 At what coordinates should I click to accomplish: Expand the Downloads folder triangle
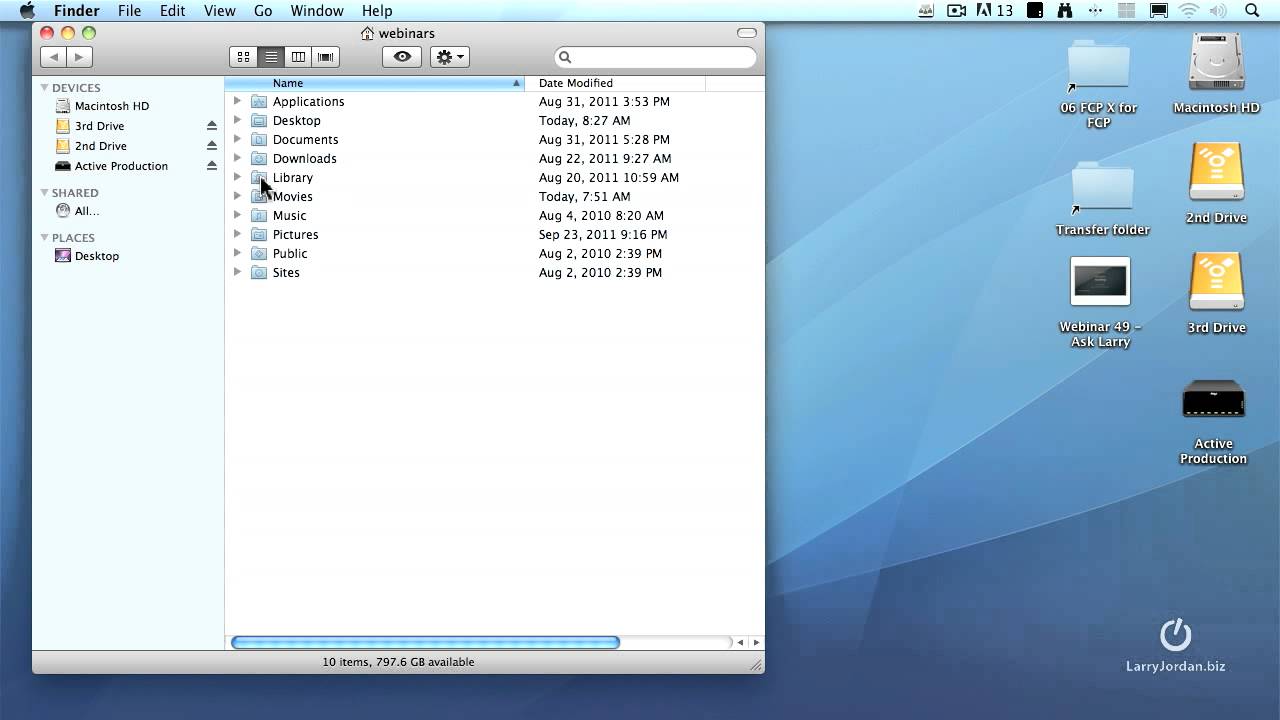click(x=237, y=158)
